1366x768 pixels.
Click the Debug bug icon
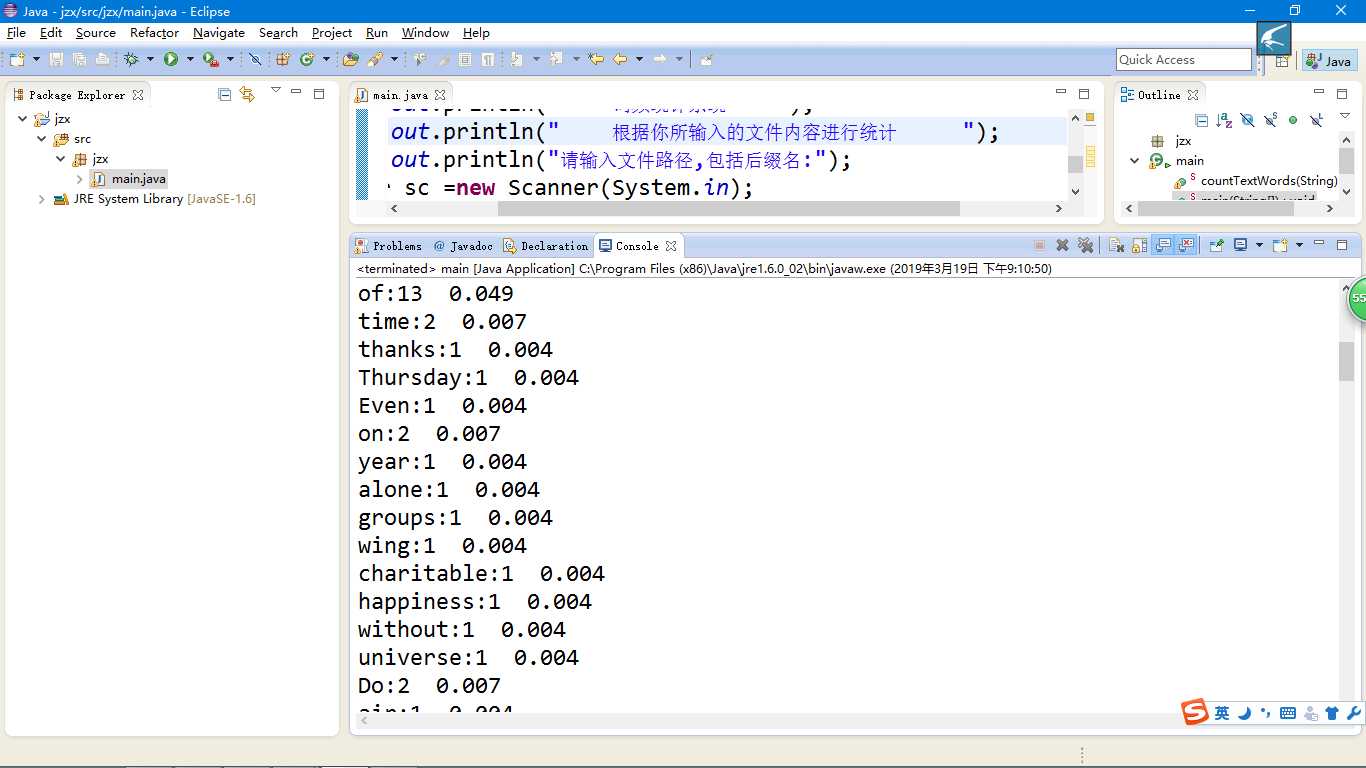pos(130,60)
